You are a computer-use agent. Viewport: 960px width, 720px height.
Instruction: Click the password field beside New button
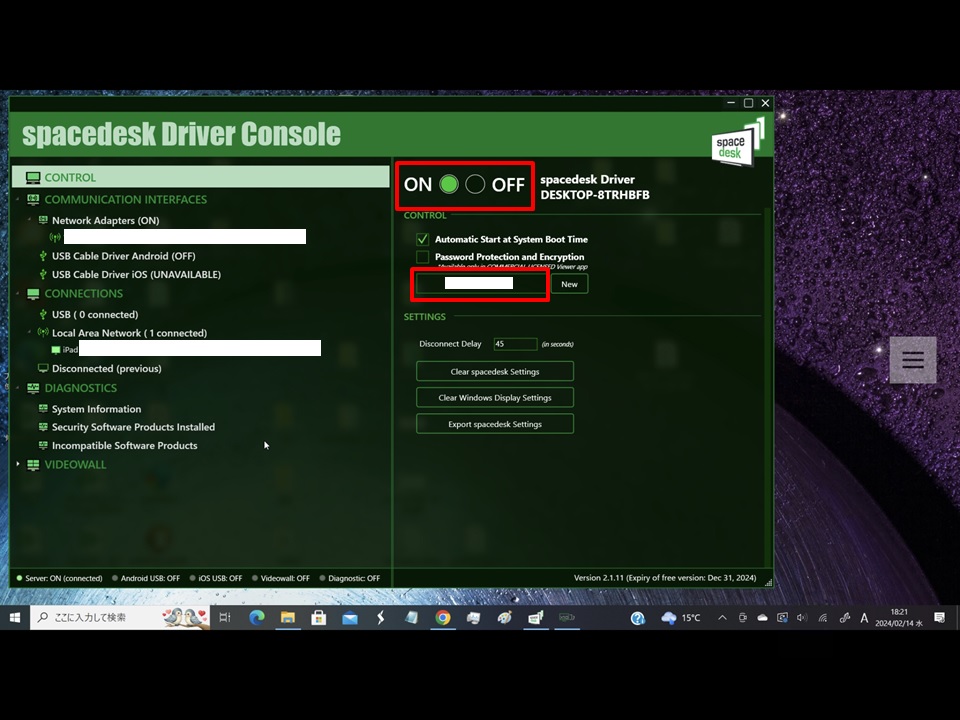(480, 284)
